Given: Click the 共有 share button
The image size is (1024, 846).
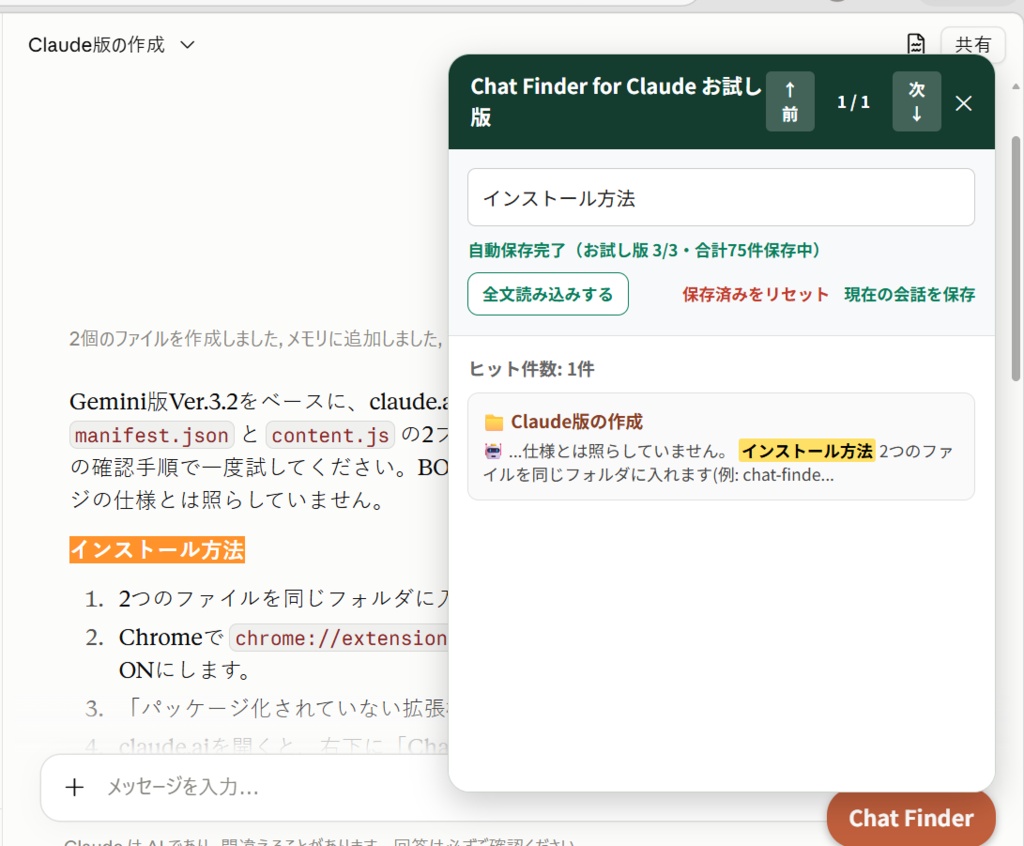Looking at the screenshot, I should 972,44.
